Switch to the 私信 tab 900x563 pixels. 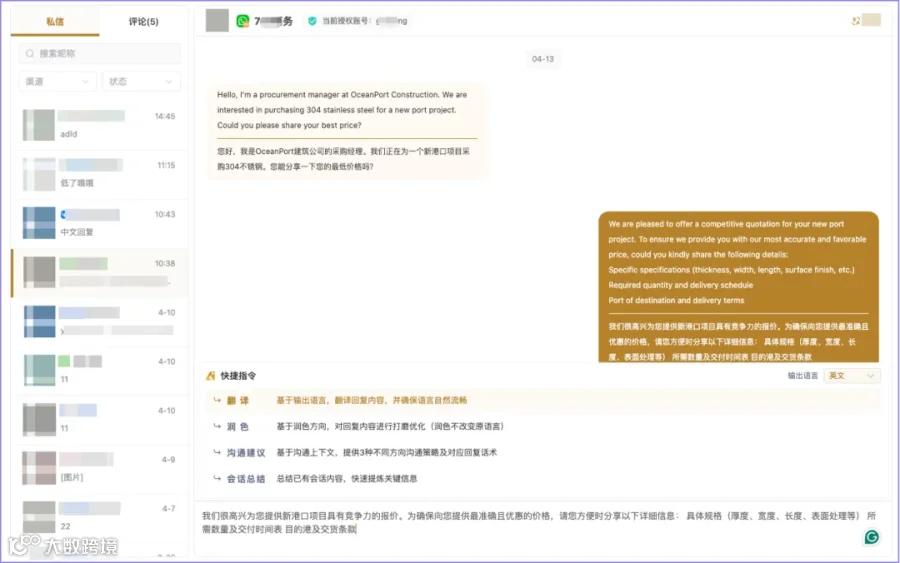click(55, 22)
